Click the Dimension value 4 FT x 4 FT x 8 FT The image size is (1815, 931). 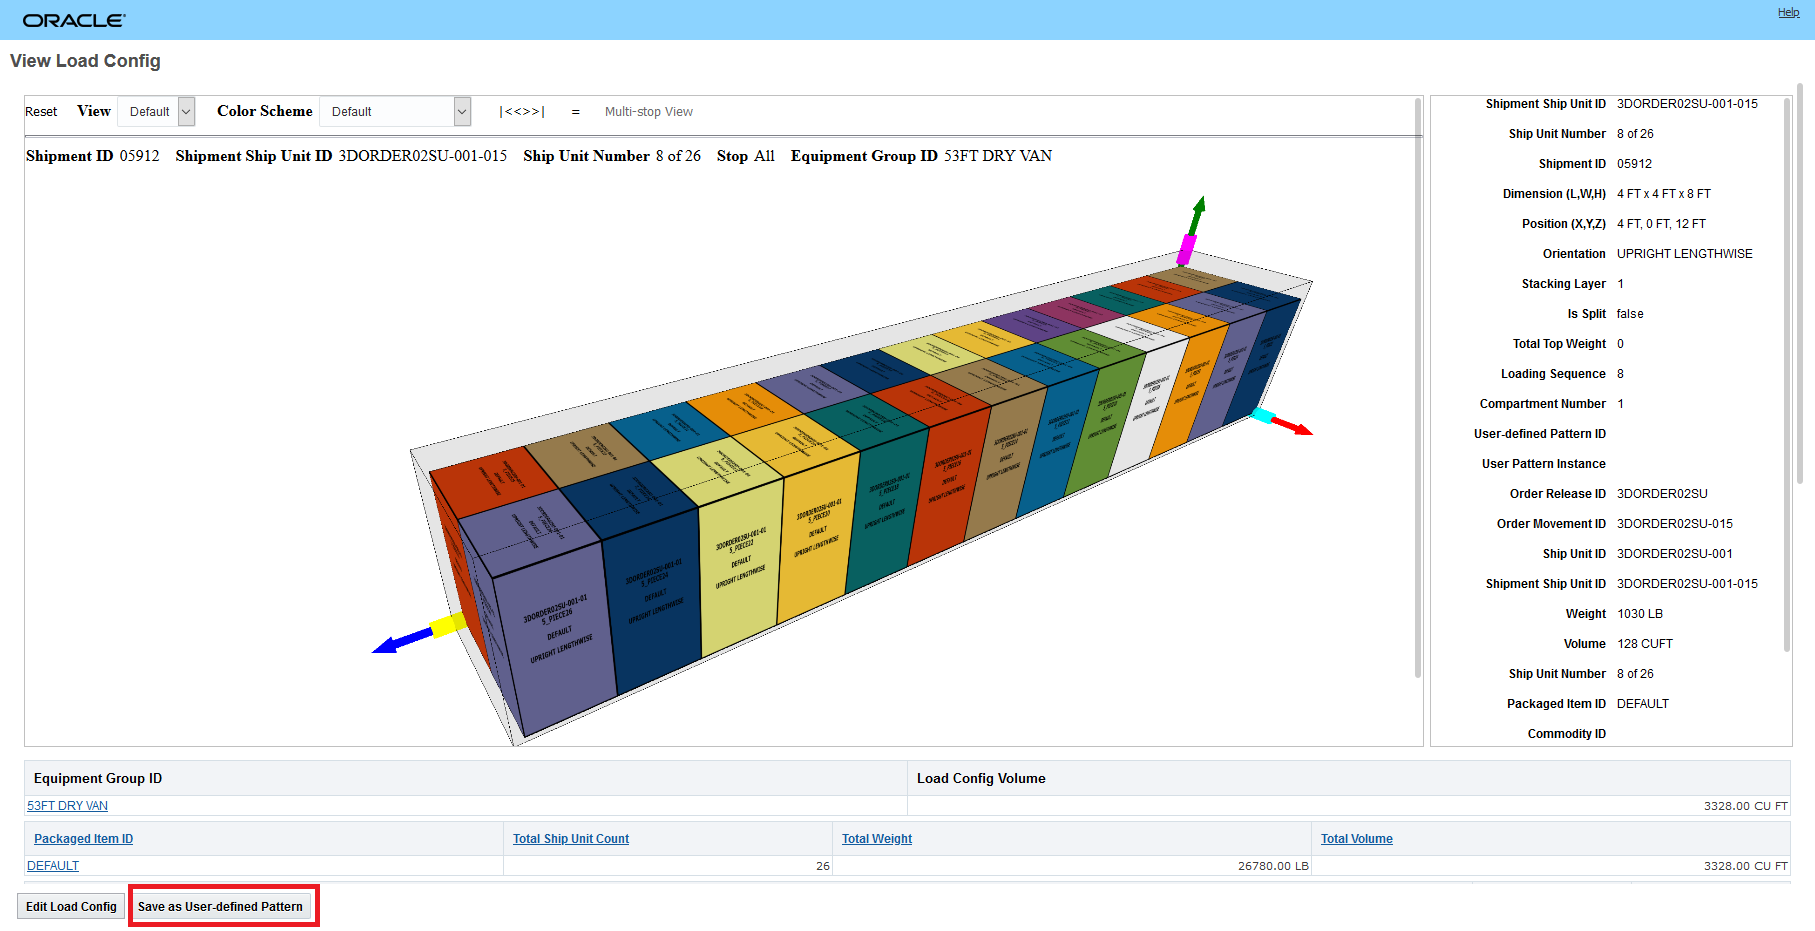(x=1664, y=194)
